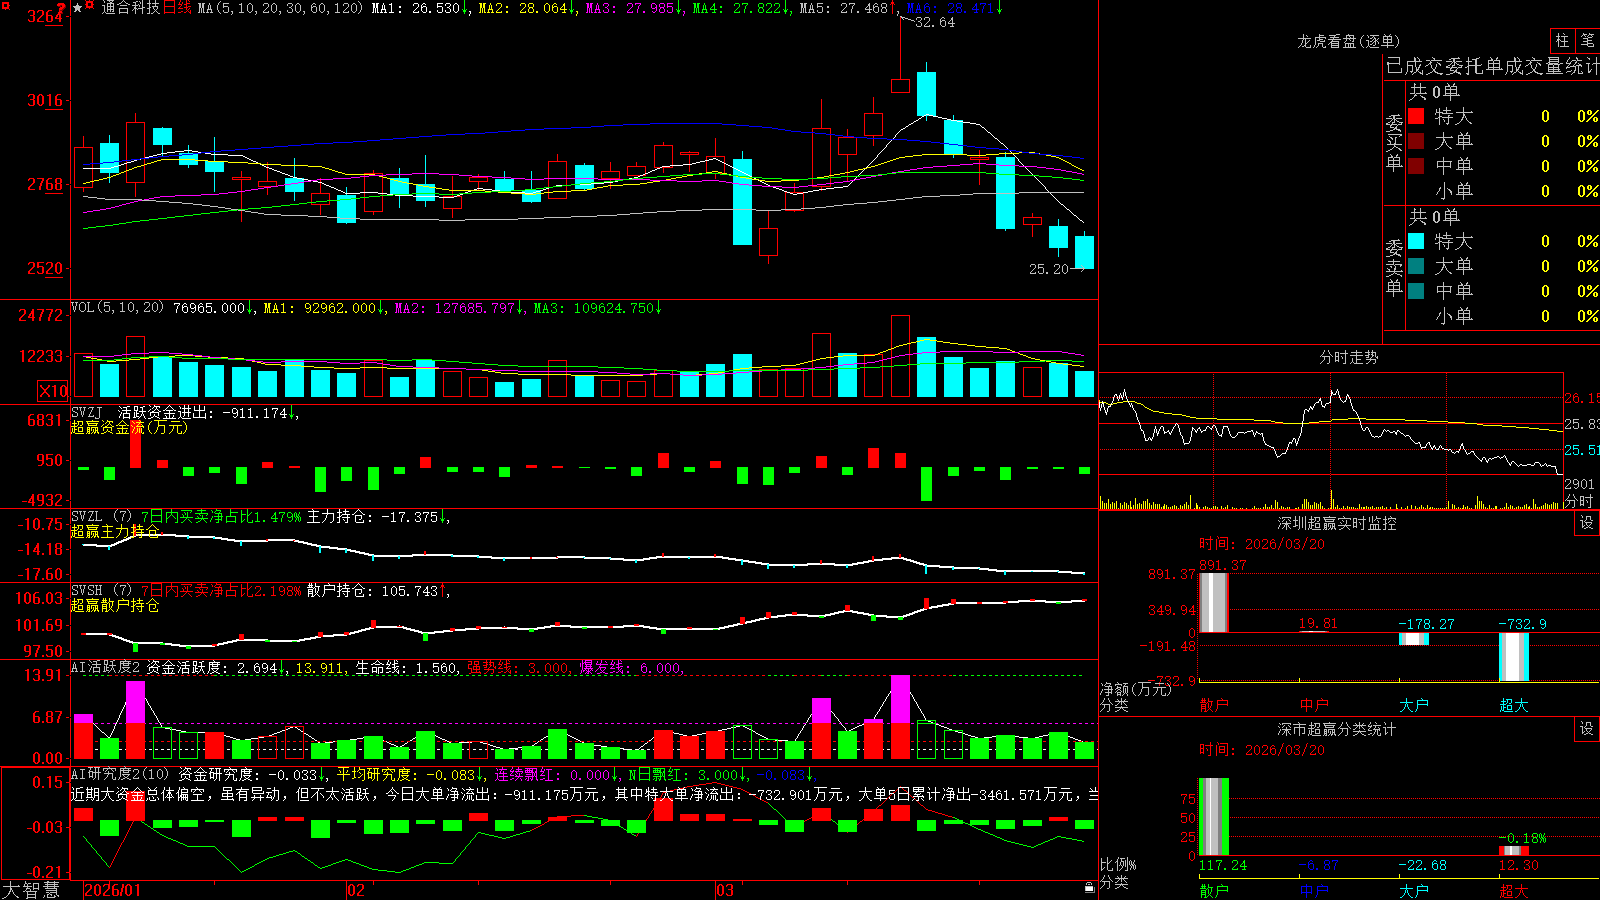Click the VOL(5,10,20) indicator label
This screenshot has width=1600, height=900.
point(117,307)
